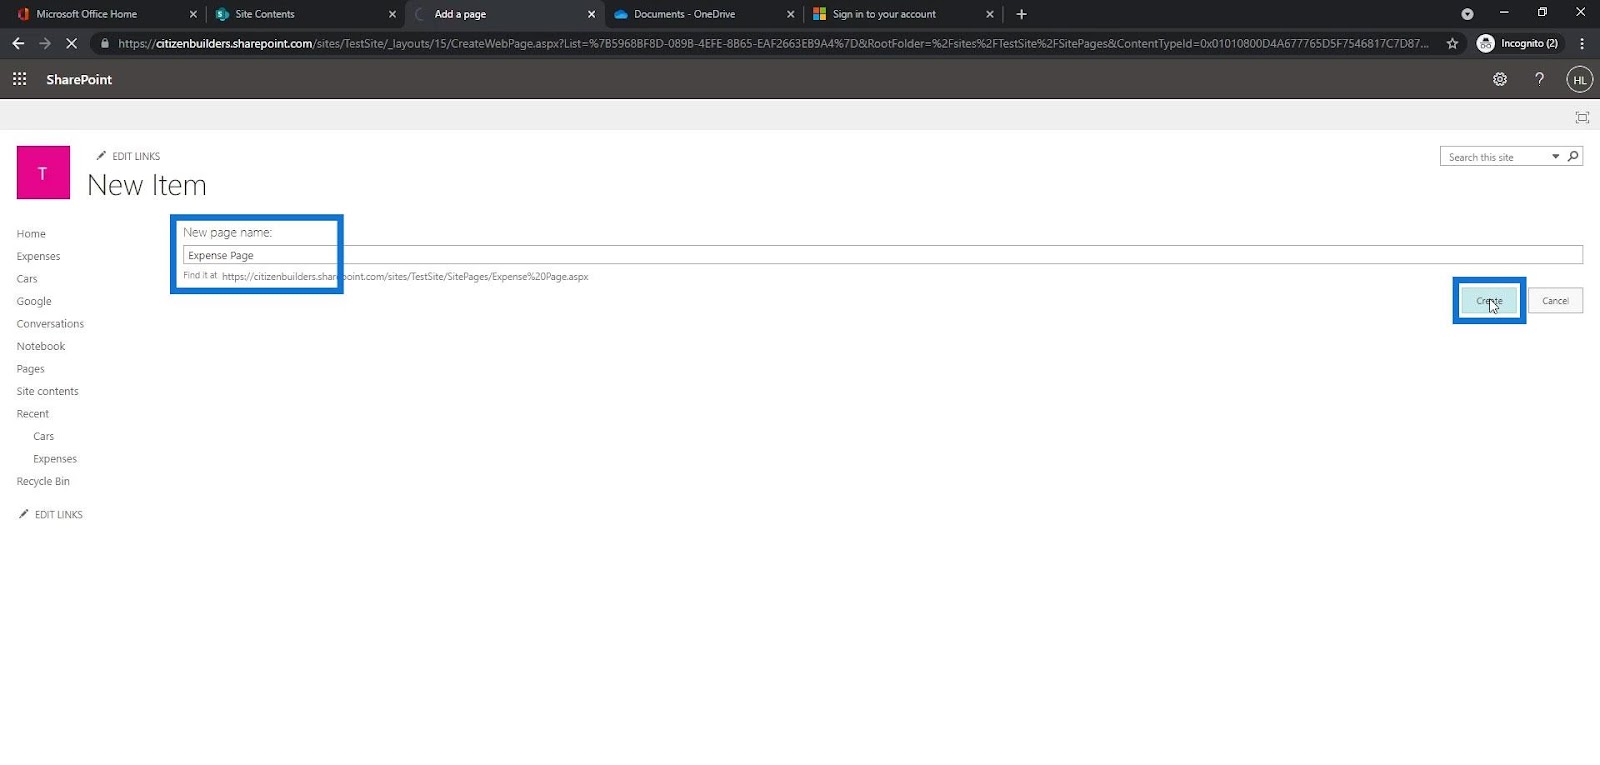Open Pages in left navigation
This screenshot has height=765, width=1600.
click(x=31, y=369)
